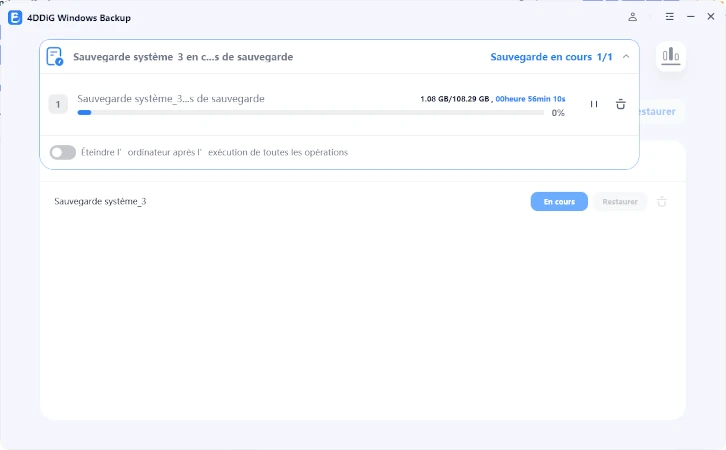Toggle shutdown computer after operations switch

[x=63, y=152]
